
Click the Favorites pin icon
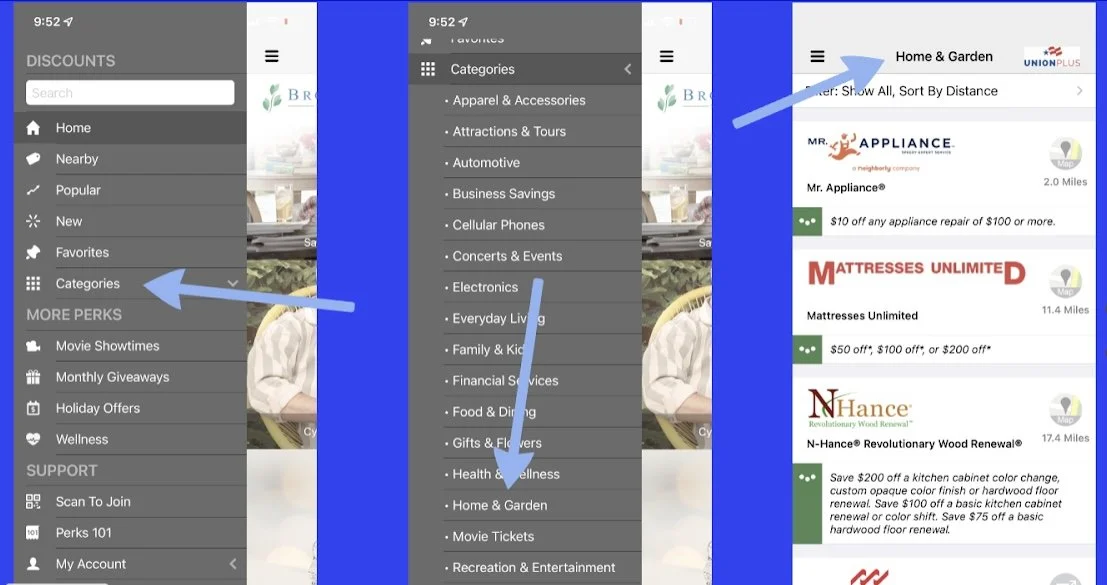pyautogui.click(x=33, y=252)
